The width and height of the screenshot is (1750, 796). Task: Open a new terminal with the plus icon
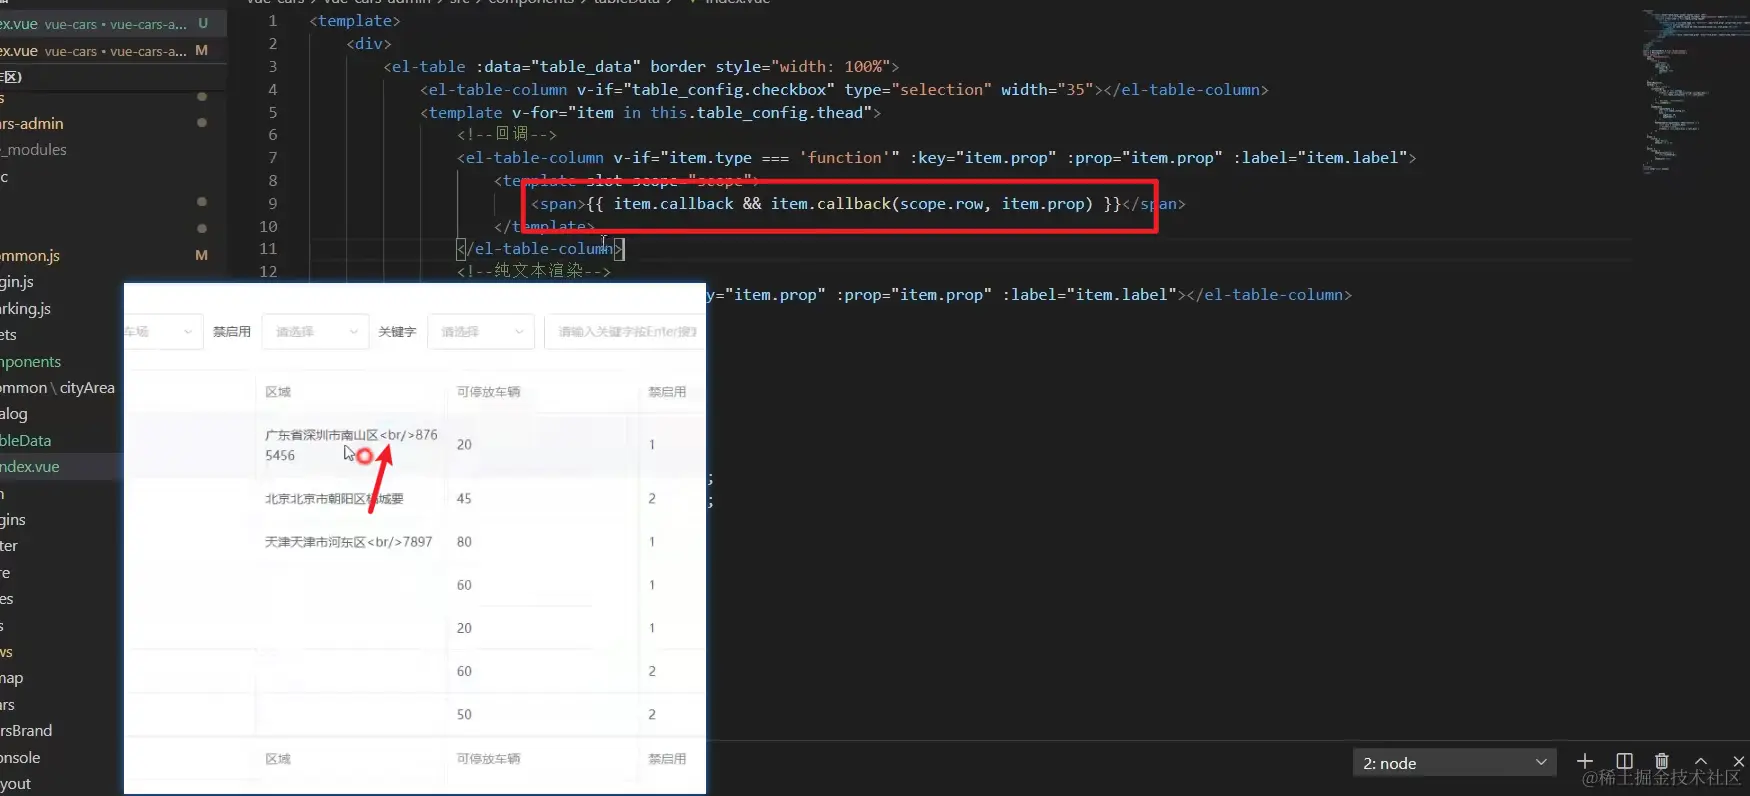tap(1584, 762)
